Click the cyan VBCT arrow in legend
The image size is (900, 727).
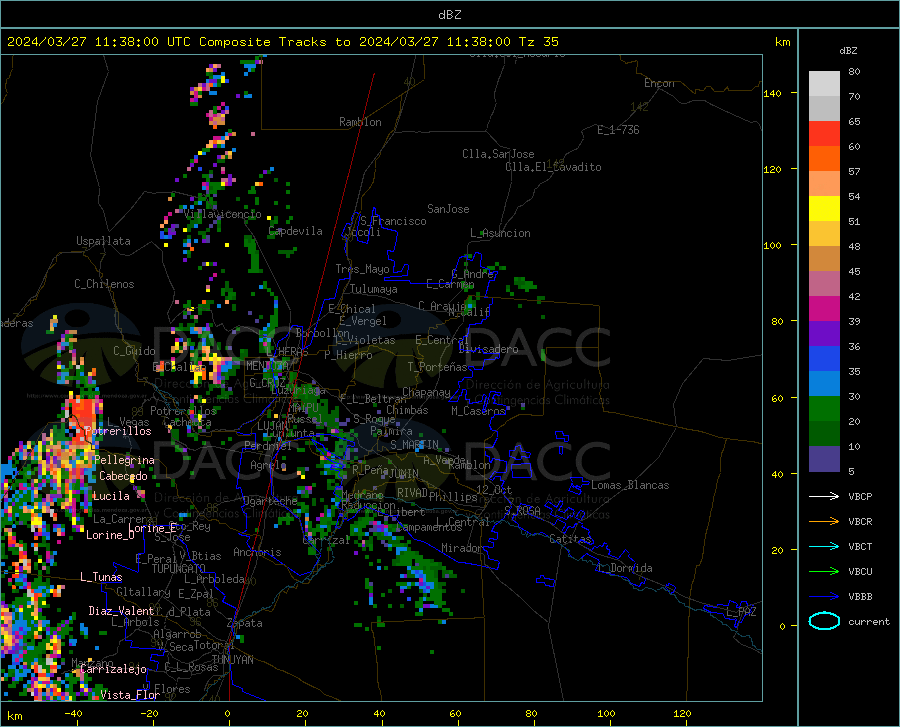point(824,546)
